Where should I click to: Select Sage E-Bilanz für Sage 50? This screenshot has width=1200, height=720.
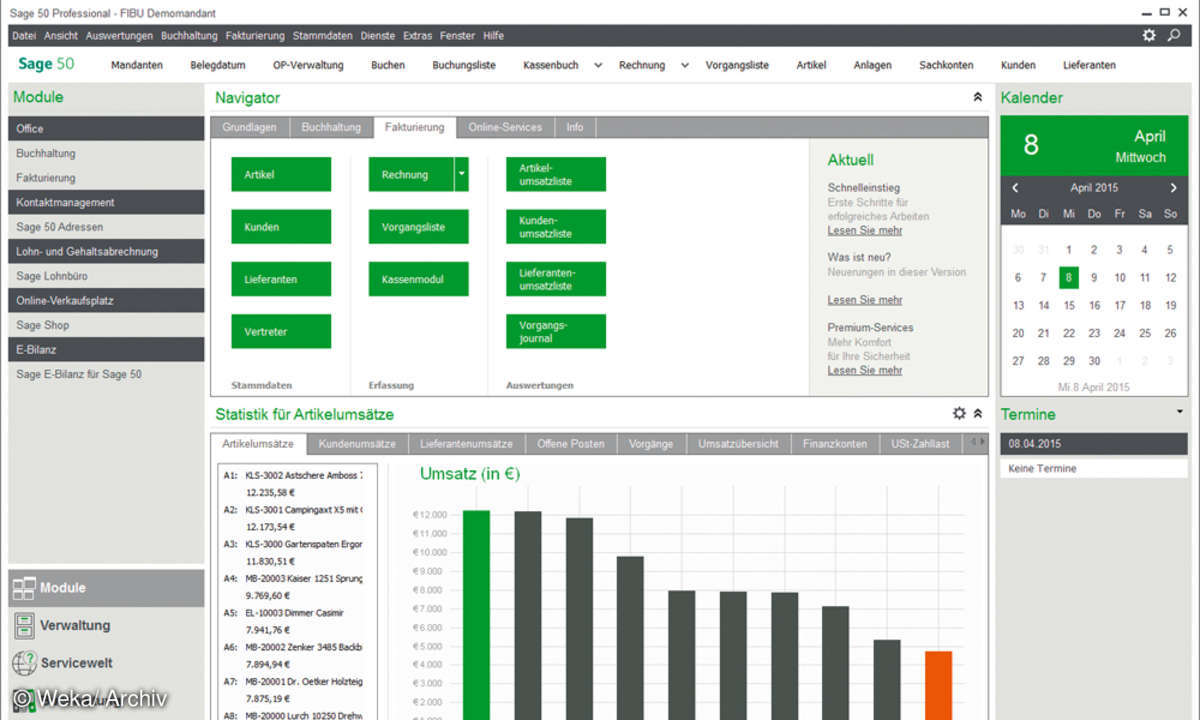[x=106, y=374]
